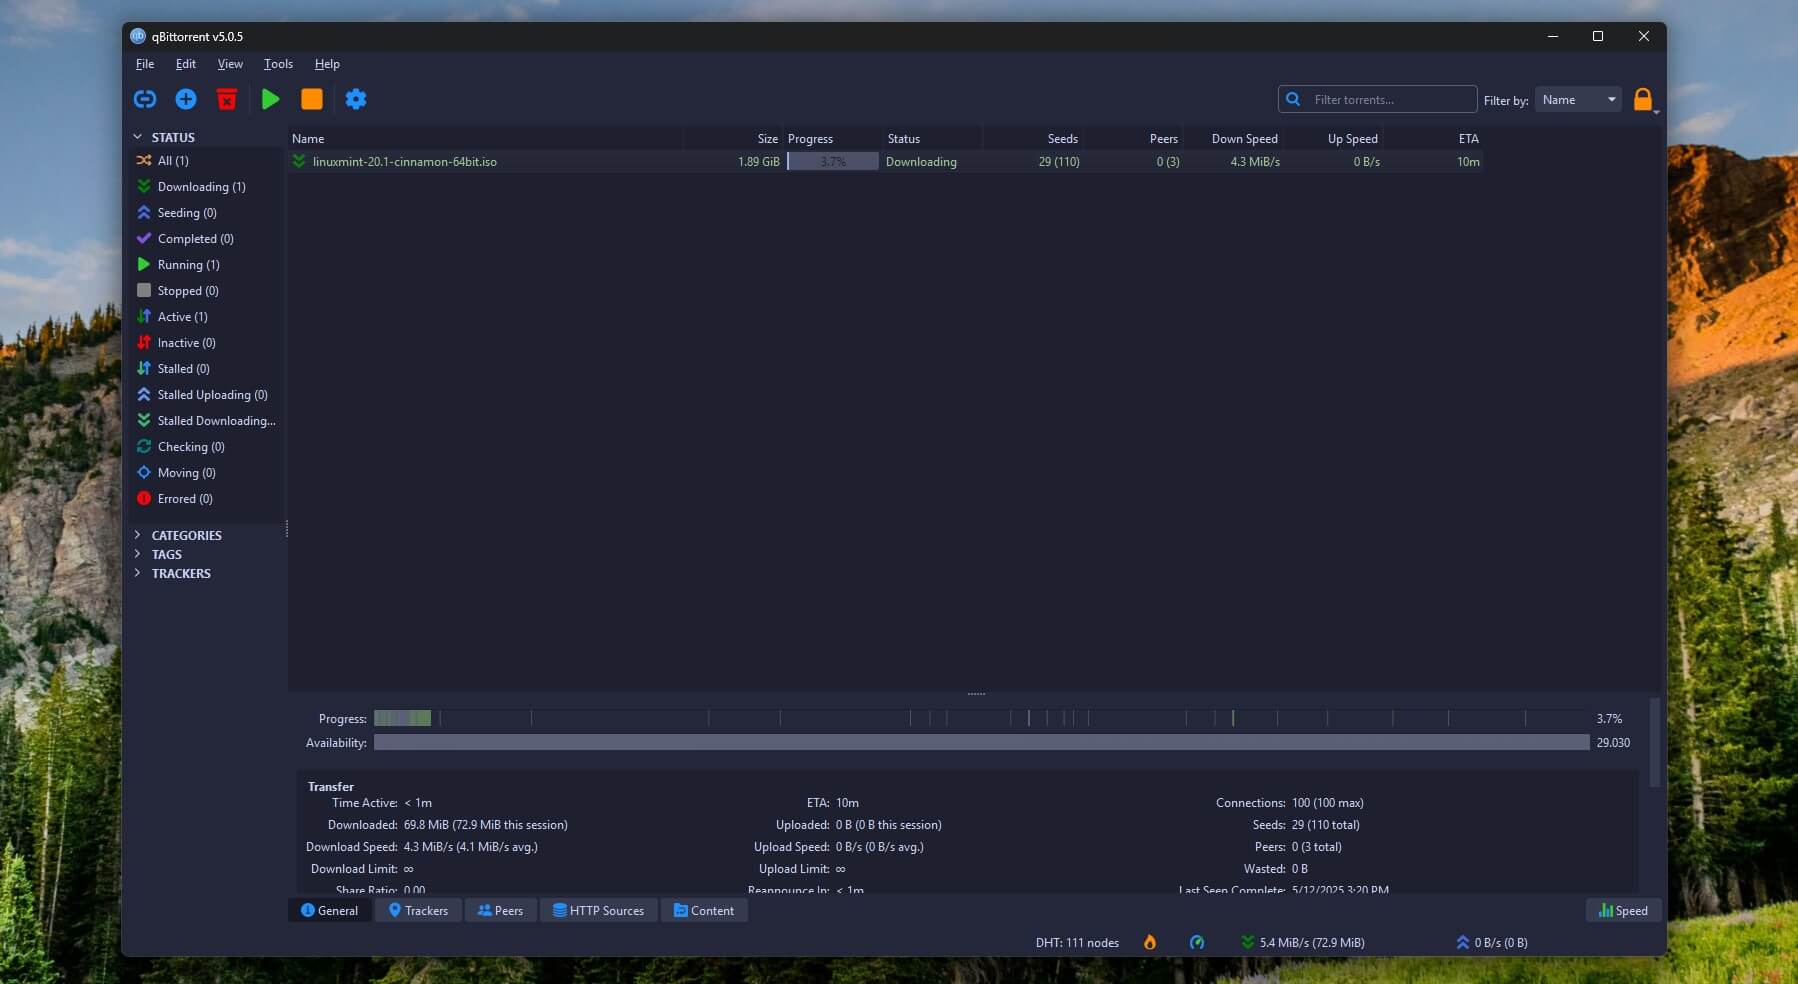
Task: Click the Add Torrent File plus icon
Action: pyautogui.click(x=186, y=99)
